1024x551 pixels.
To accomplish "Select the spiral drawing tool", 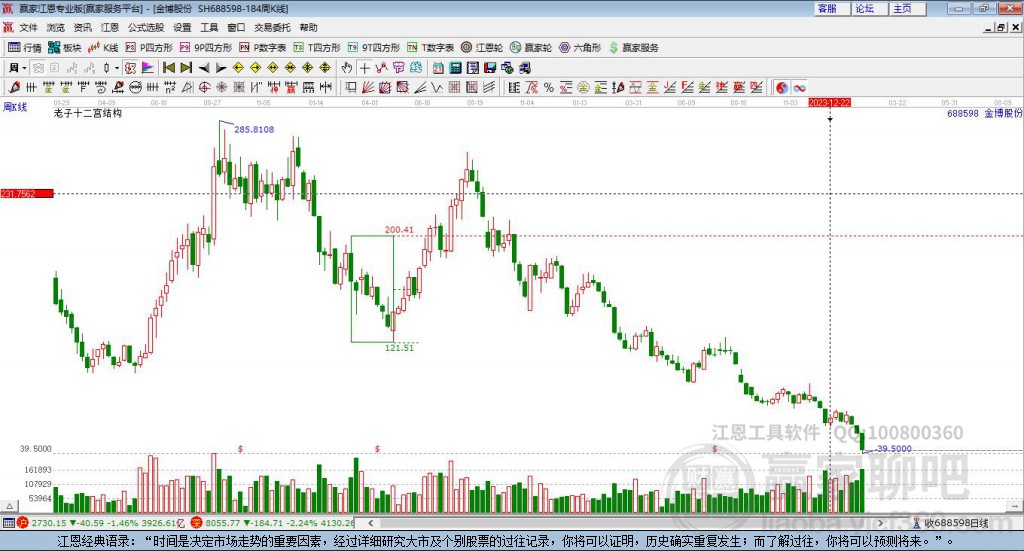I will (101, 87).
